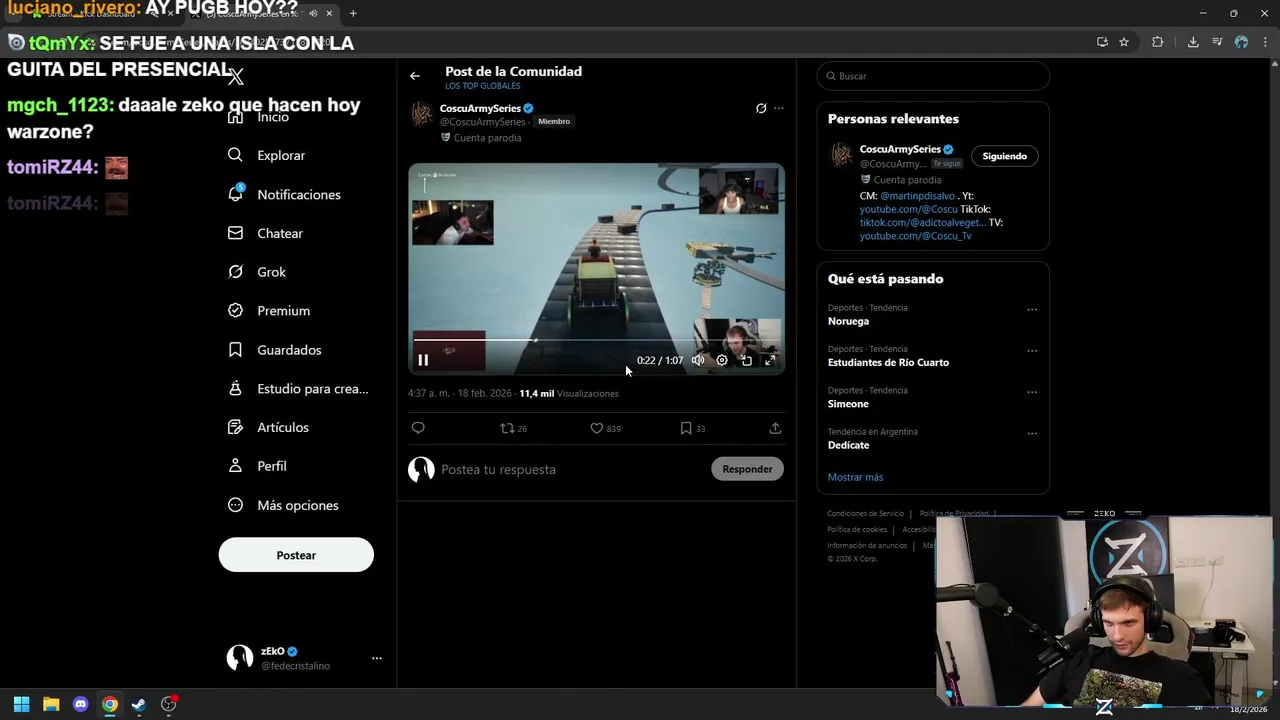Open LOS TOP GLOBALES community link
Image resolution: width=1280 pixels, height=720 pixels.
pyautogui.click(x=483, y=86)
